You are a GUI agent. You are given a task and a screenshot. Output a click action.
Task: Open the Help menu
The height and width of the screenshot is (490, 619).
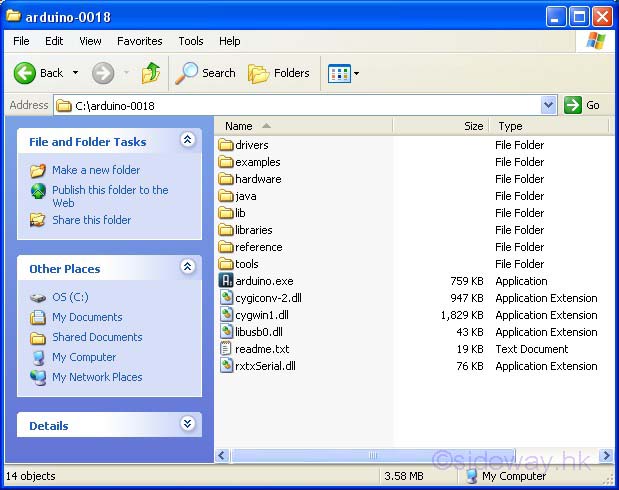coord(229,41)
